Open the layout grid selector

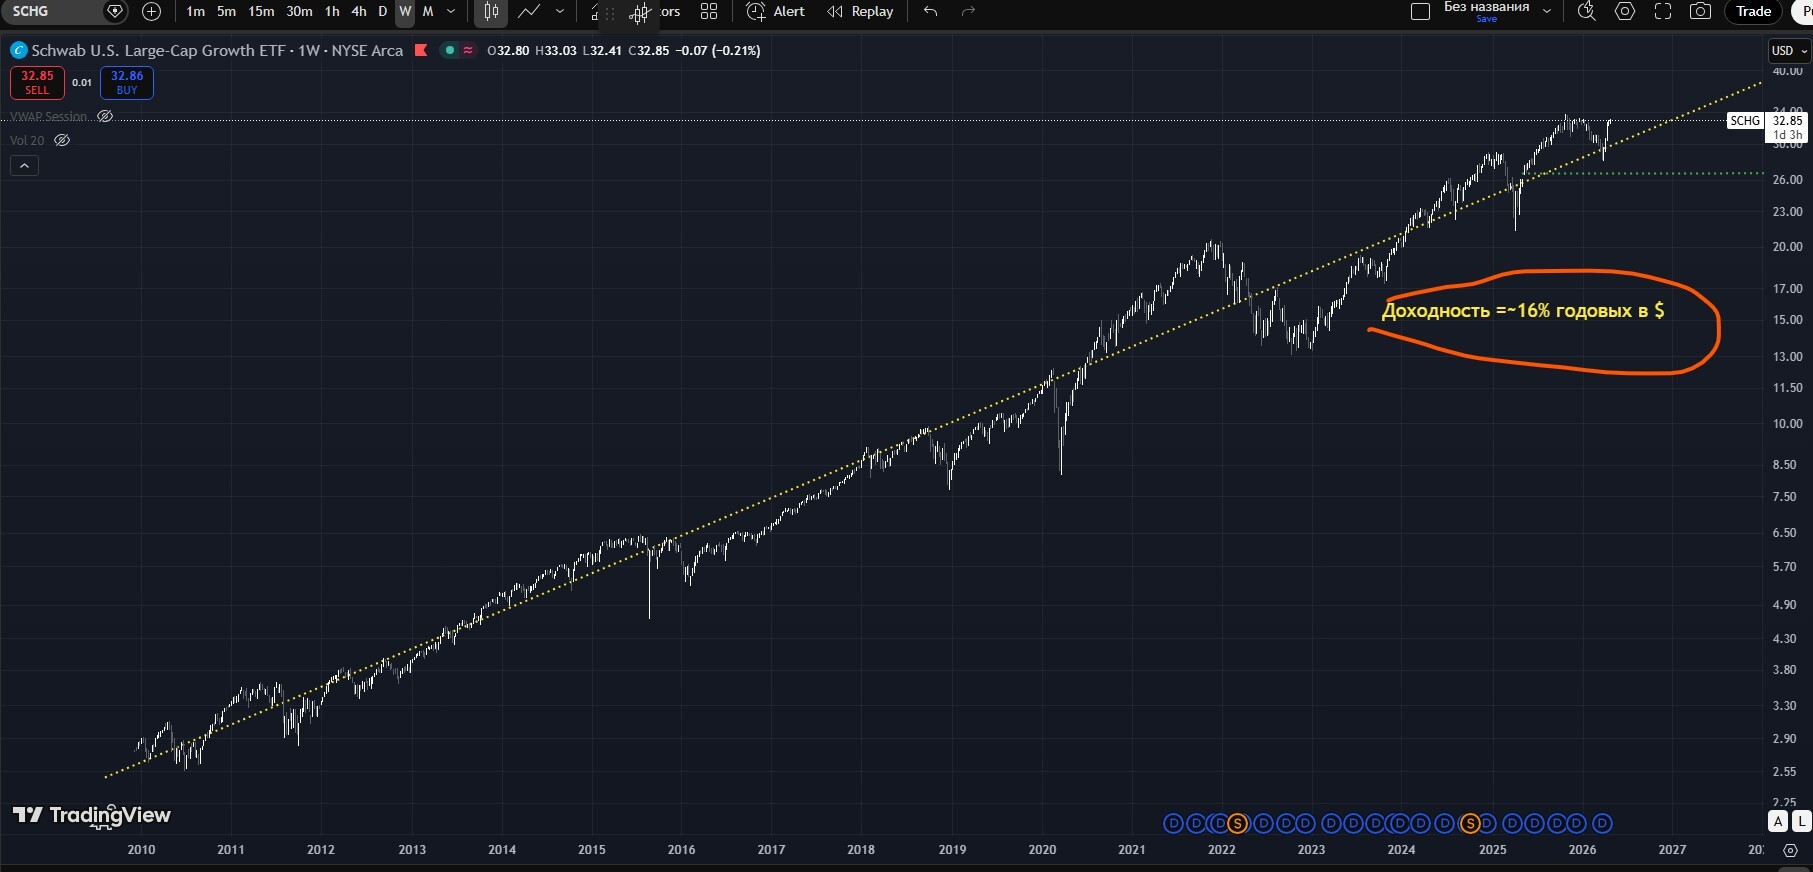click(x=709, y=11)
